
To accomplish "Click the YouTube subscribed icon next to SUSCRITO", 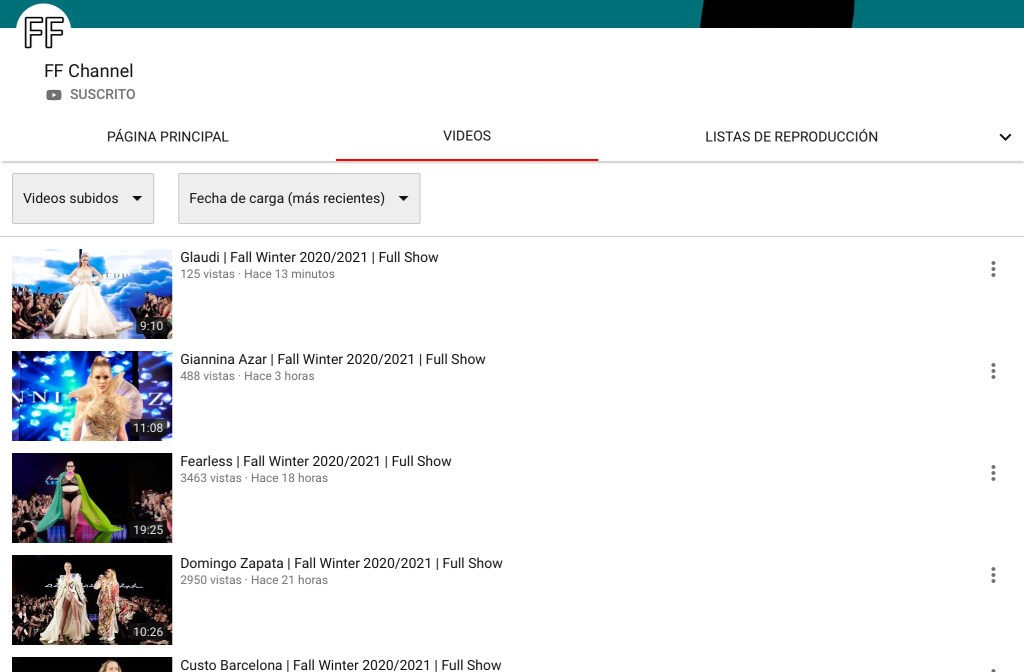I will point(54,95).
